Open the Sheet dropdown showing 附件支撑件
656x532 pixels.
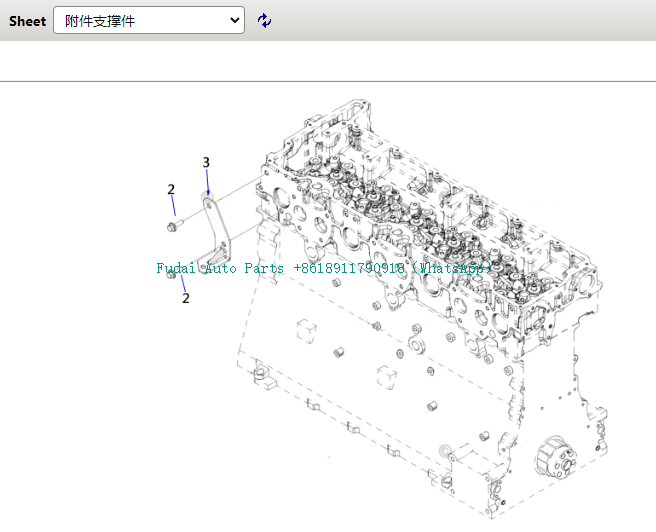[x=149, y=20]
